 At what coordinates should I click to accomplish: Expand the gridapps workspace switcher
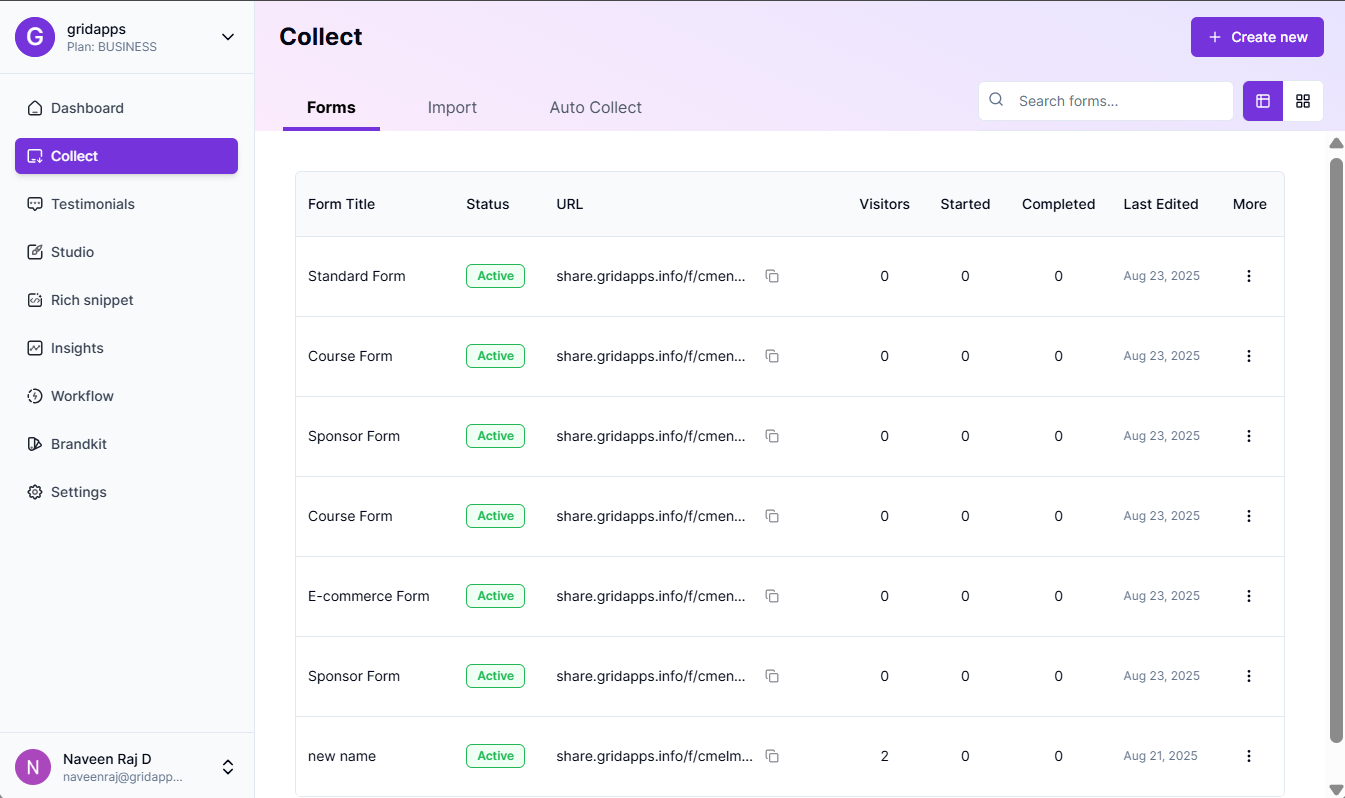click(228, 37)
